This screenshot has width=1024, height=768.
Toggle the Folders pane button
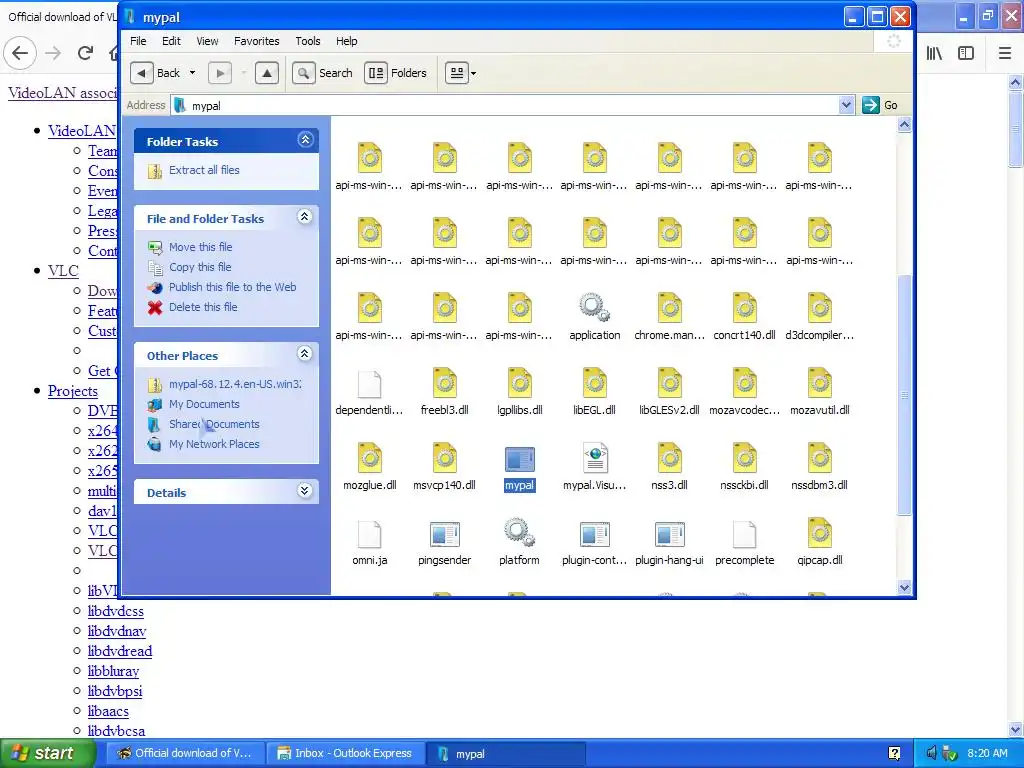click(396, 73)
